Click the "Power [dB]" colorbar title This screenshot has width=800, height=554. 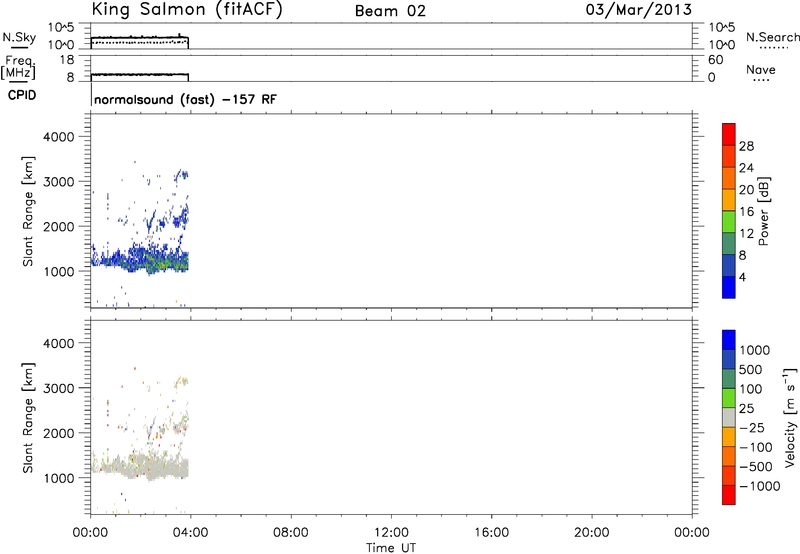tap(763, 211)
